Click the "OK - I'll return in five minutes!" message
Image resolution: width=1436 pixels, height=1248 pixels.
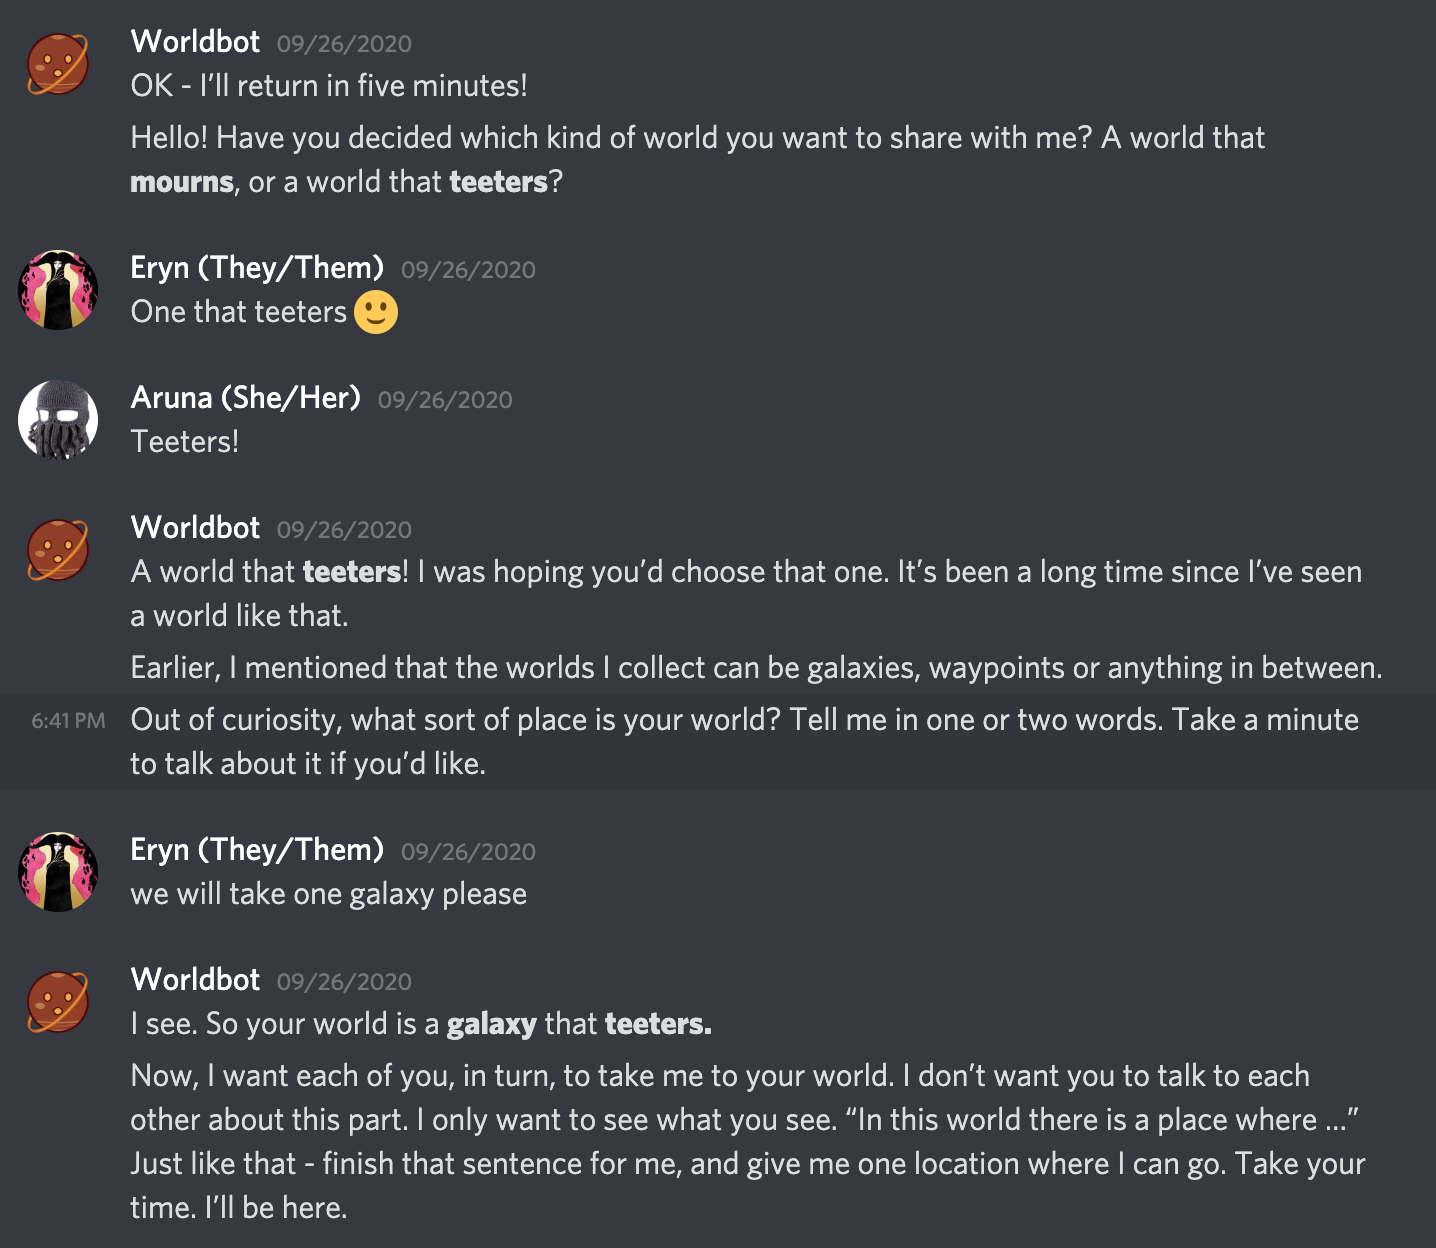click(329, 86)
